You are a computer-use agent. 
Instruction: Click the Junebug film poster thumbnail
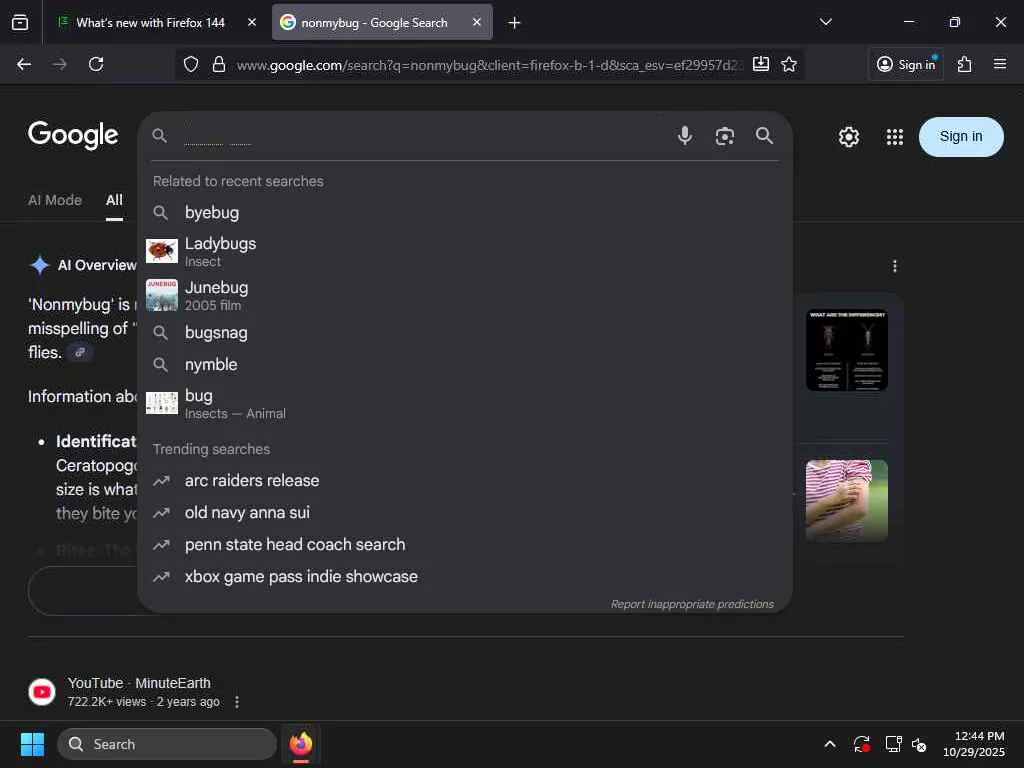point(161,295)
